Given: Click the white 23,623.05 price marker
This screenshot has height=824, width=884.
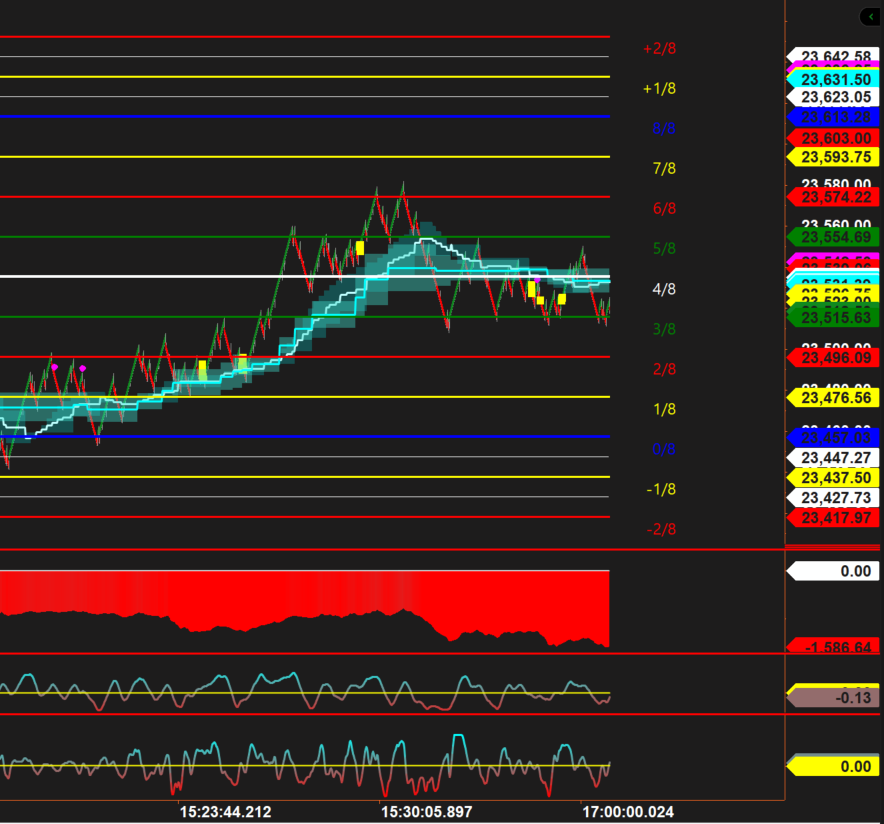Looking at the screenshot, I should (833, 97).
